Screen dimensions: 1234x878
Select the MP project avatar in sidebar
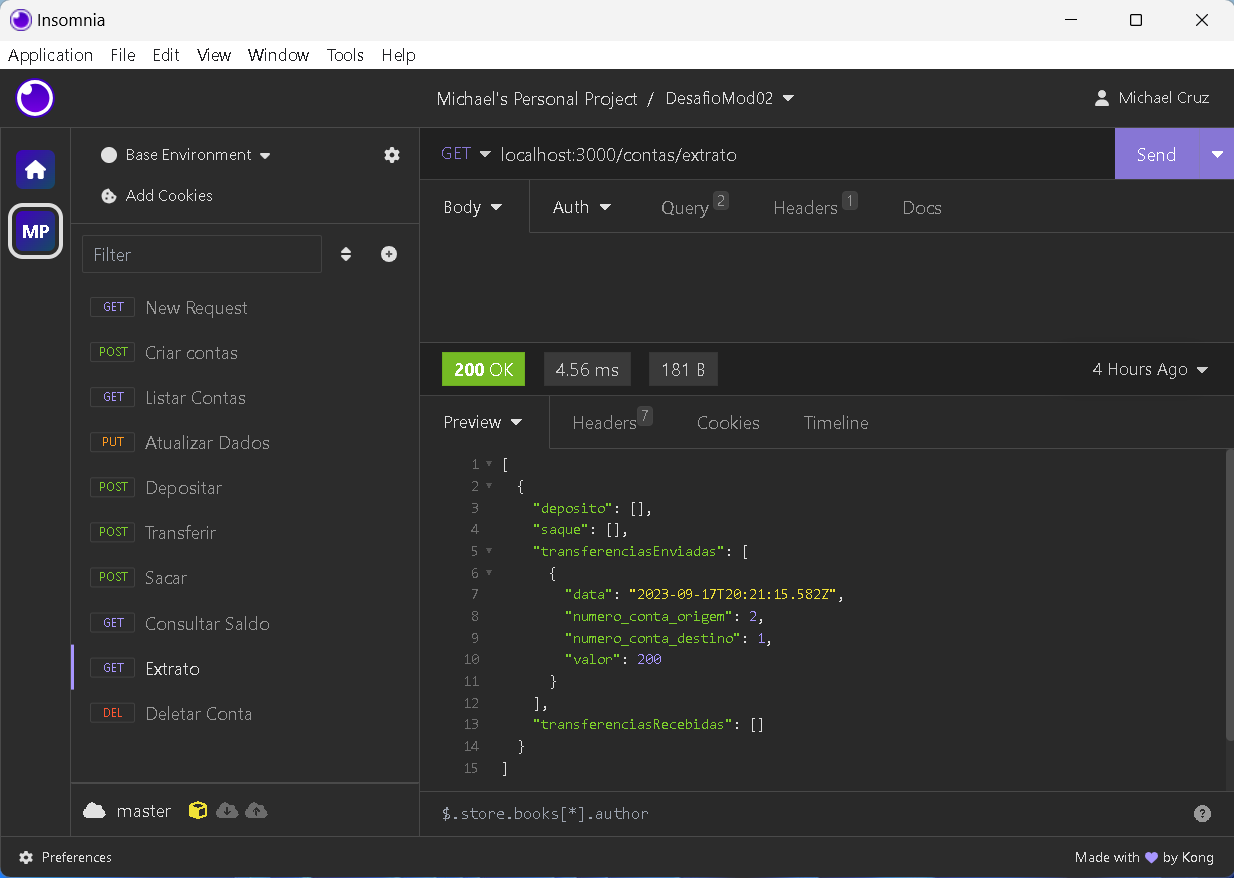coord(35,231)
